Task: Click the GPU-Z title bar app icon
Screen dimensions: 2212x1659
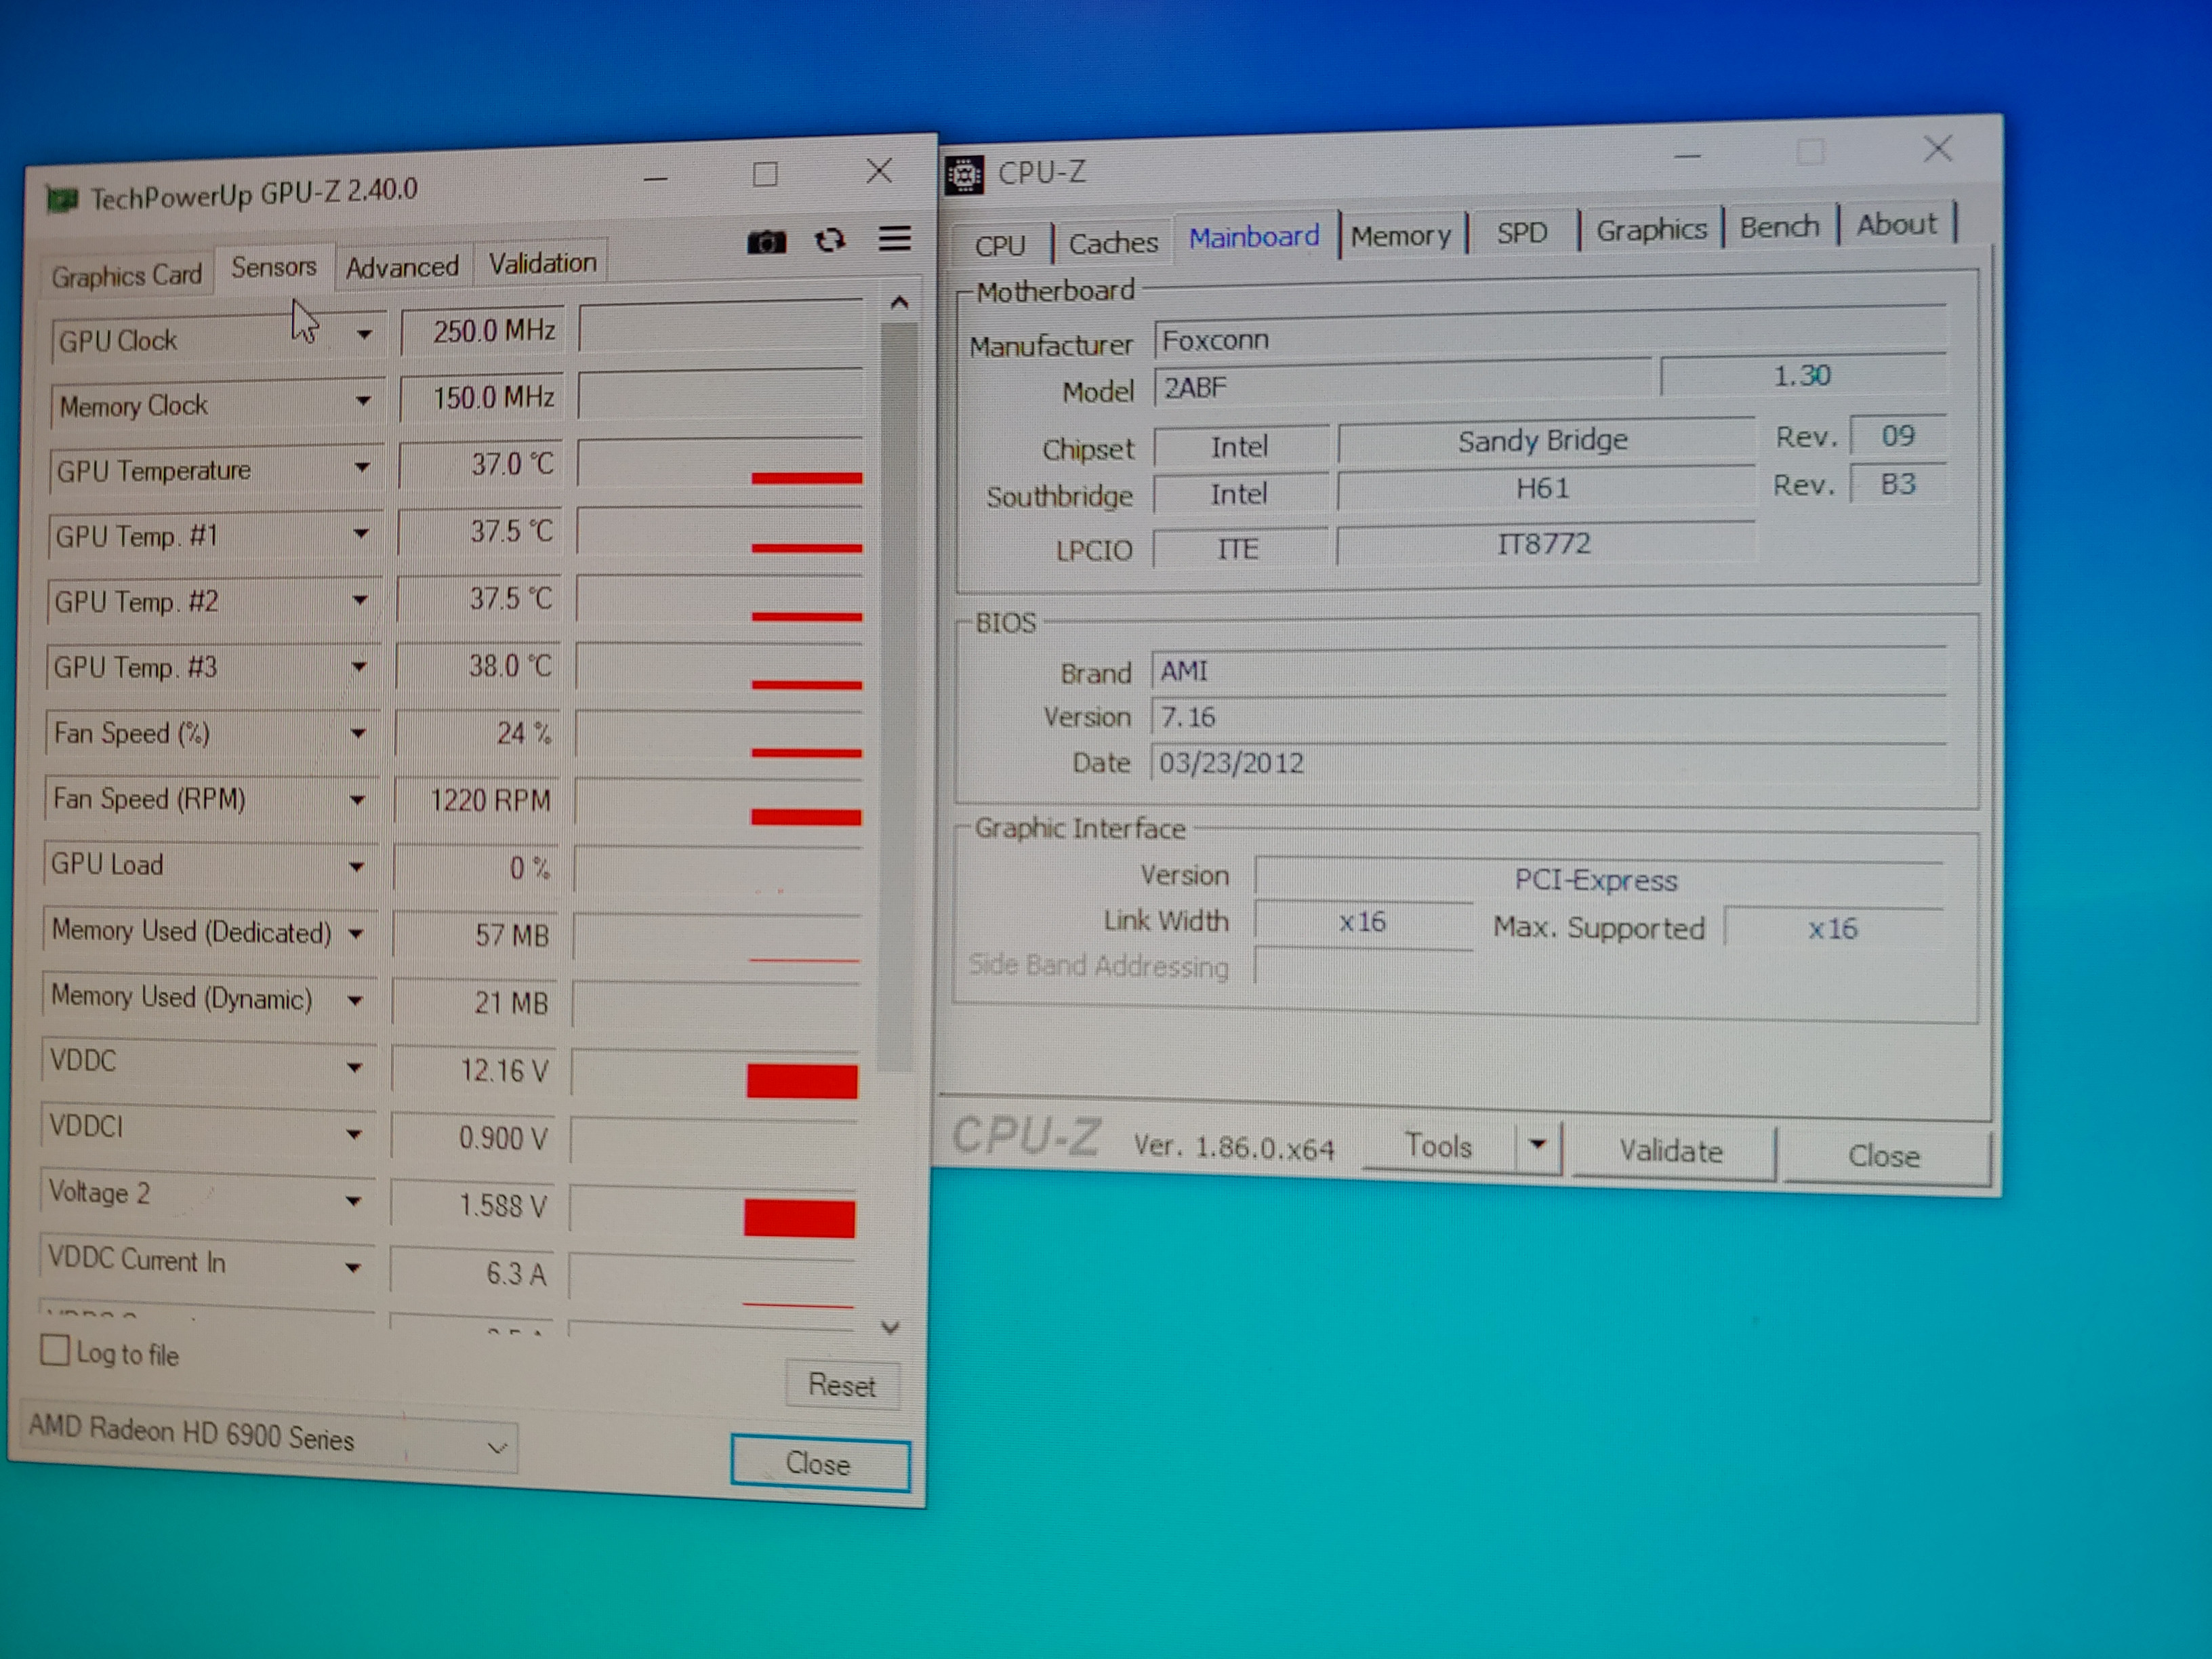Action: [x=62, y=200]
